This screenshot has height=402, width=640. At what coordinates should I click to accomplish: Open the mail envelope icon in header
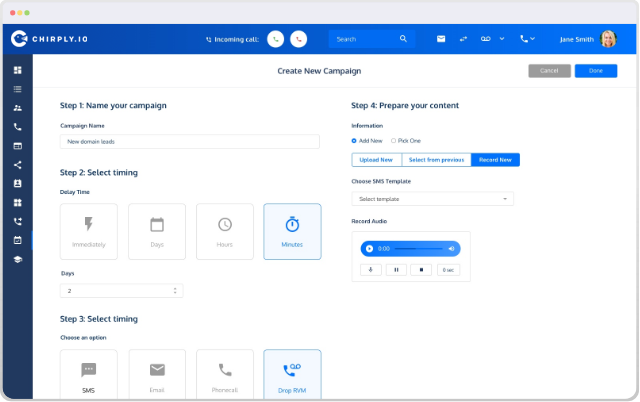coord(441,39)
